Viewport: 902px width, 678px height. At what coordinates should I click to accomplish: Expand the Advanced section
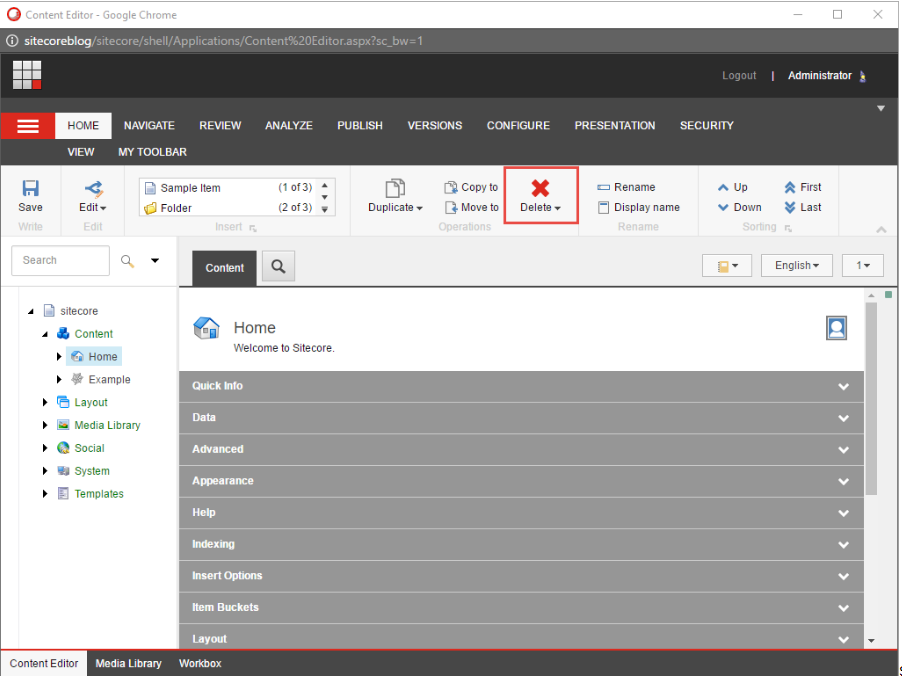(x=521, y=450)
